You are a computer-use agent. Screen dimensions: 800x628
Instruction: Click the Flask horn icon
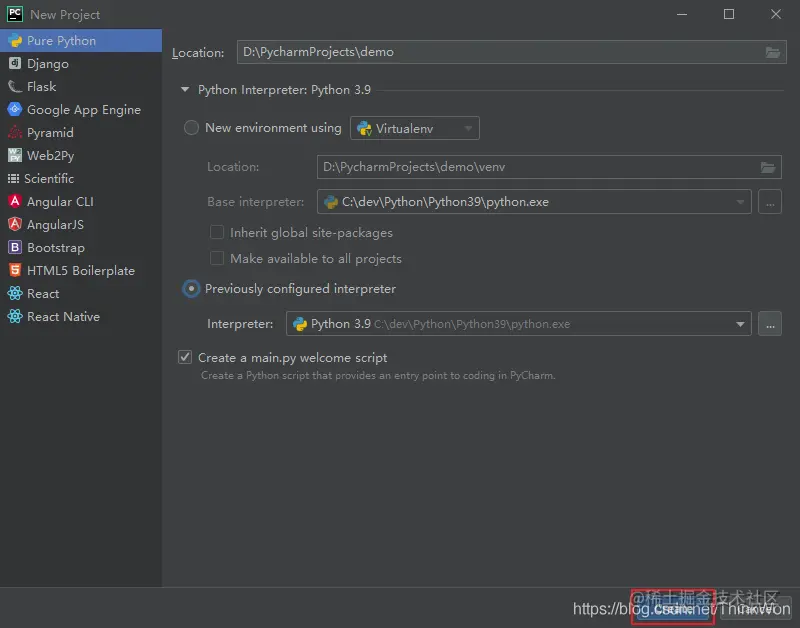[x=15, y=86]
